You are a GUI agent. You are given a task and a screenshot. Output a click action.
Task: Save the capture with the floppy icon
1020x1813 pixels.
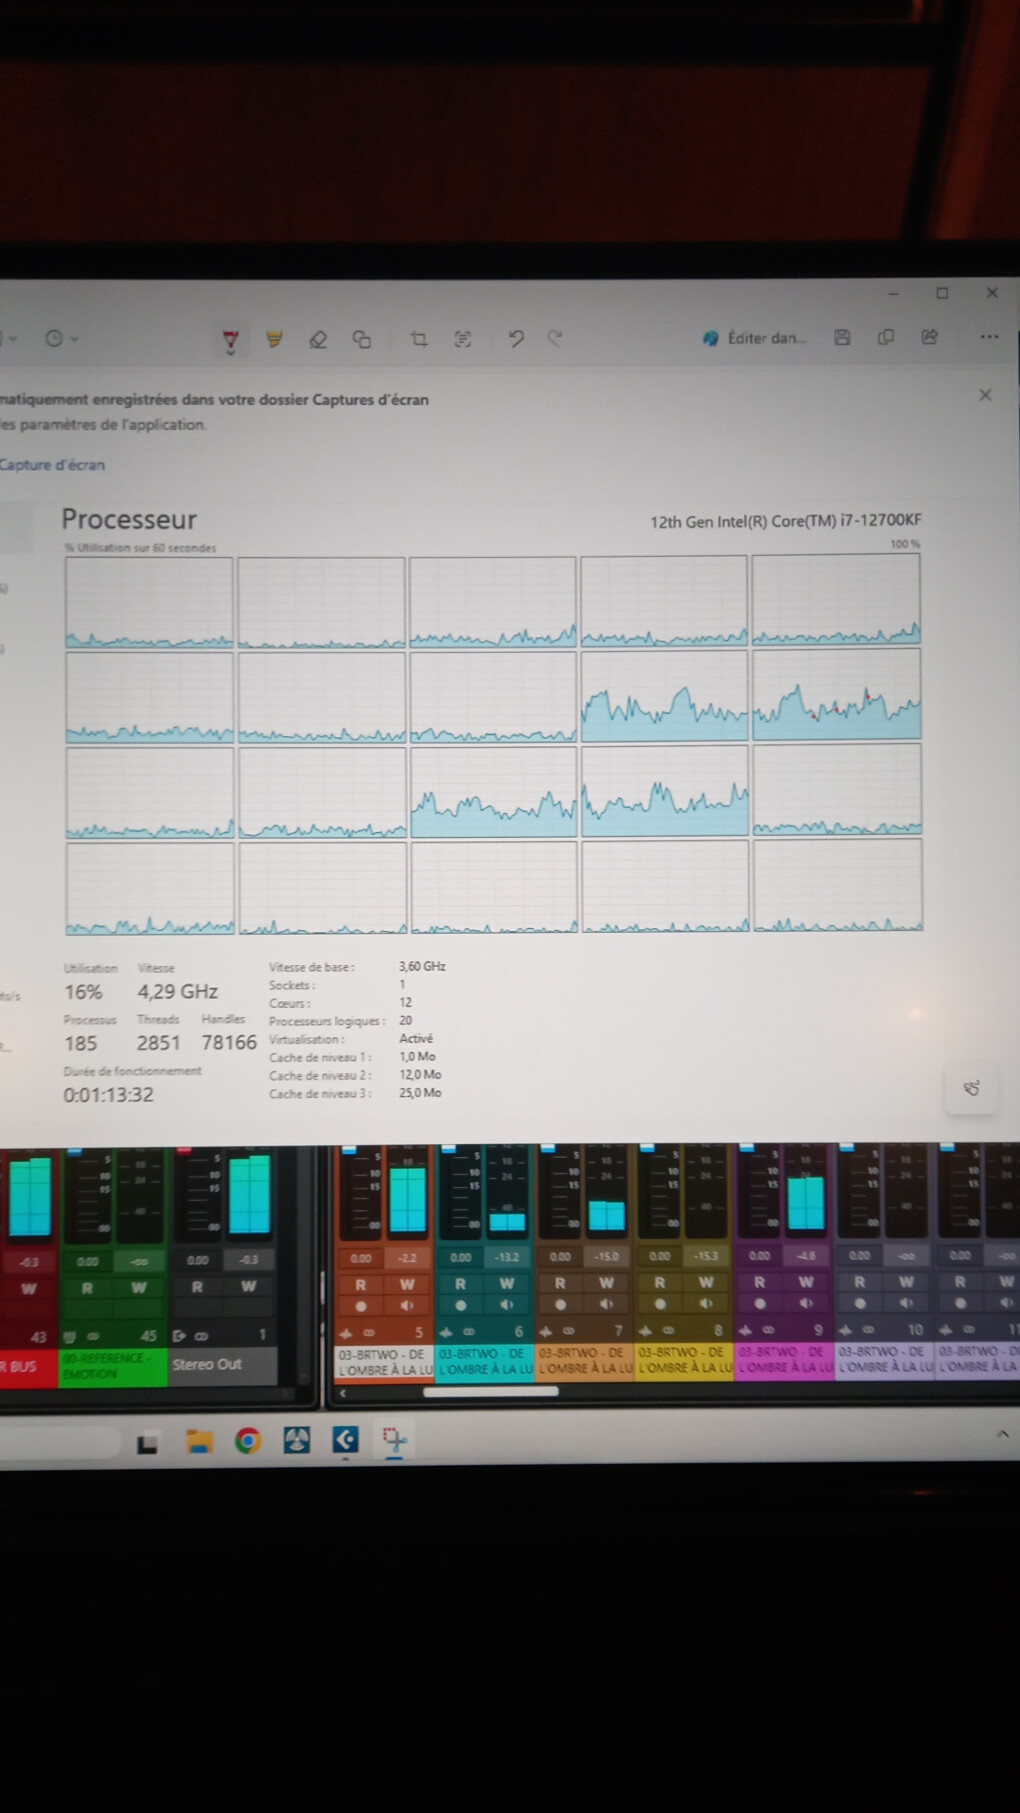click(x=842, y=337)
